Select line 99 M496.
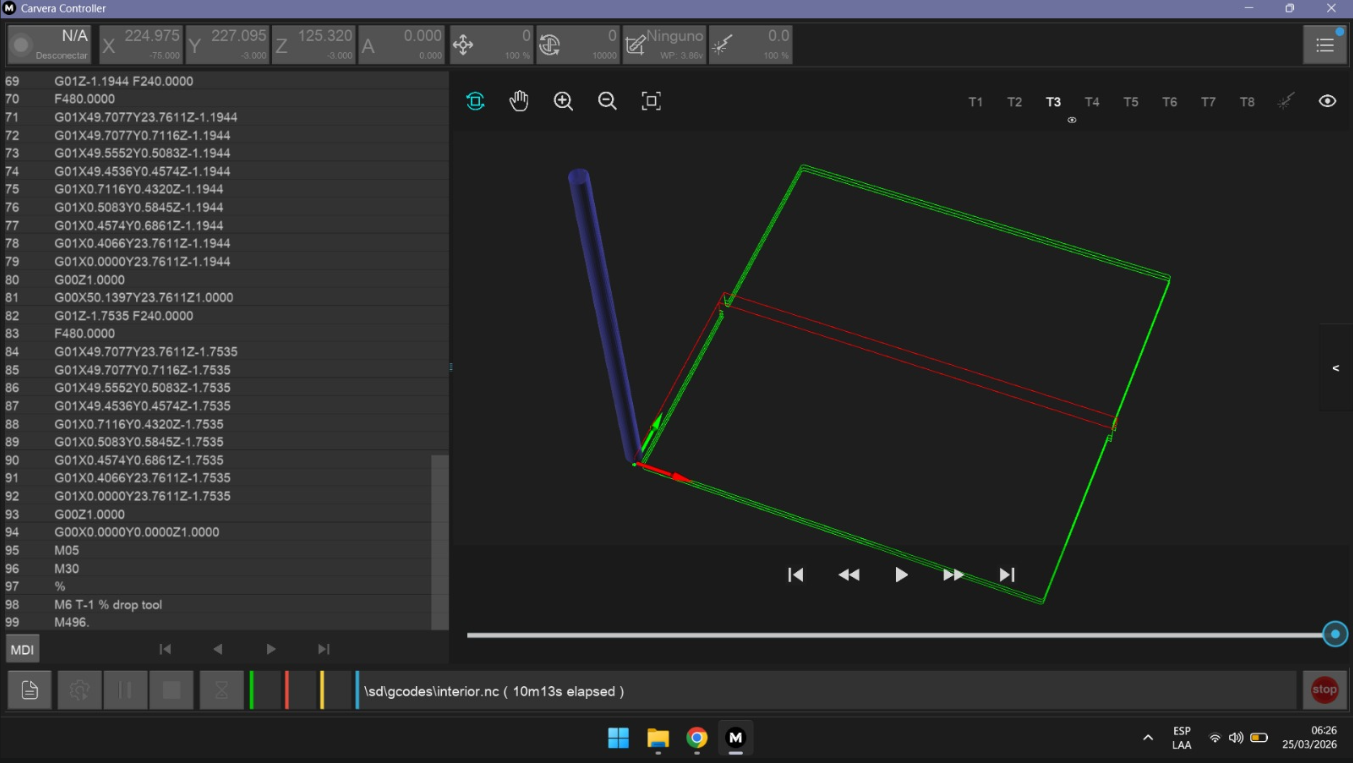 pos(224,622)
